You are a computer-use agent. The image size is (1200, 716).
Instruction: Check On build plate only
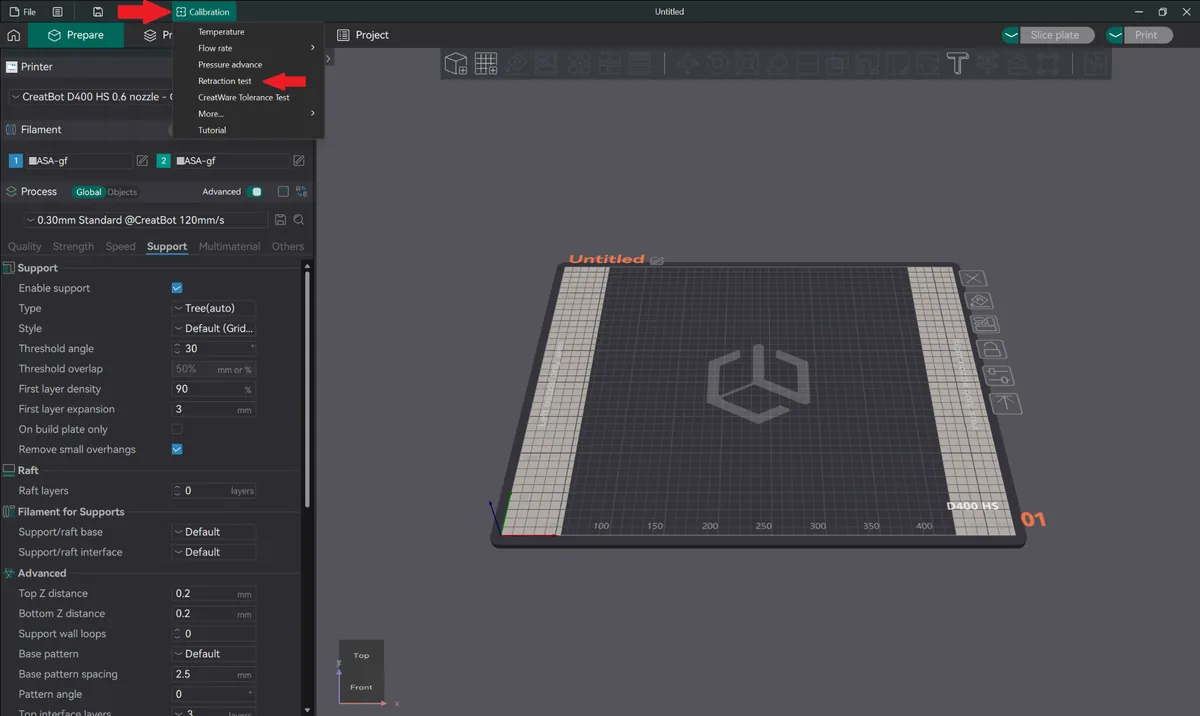177,429
